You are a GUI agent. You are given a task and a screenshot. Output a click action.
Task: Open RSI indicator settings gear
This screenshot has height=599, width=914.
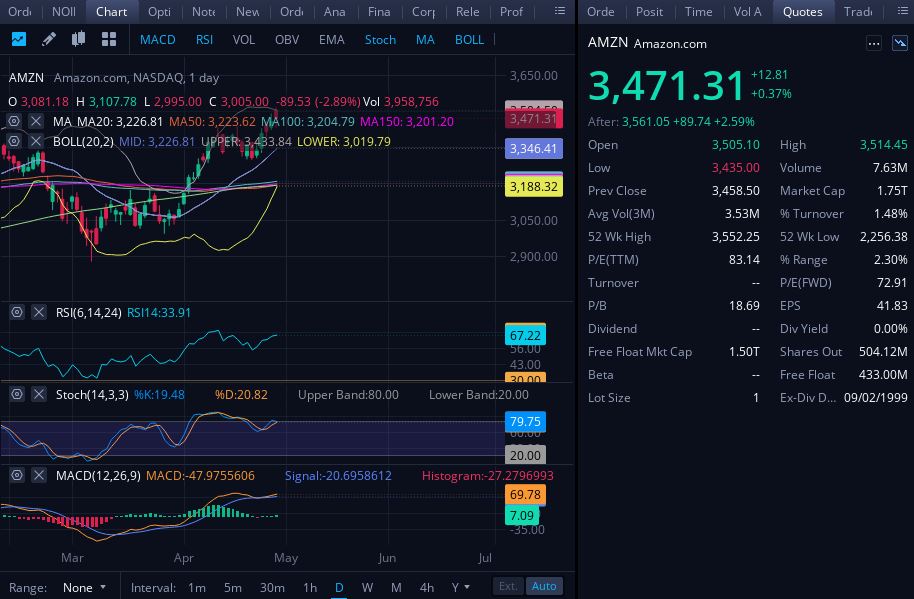(17, 312)
